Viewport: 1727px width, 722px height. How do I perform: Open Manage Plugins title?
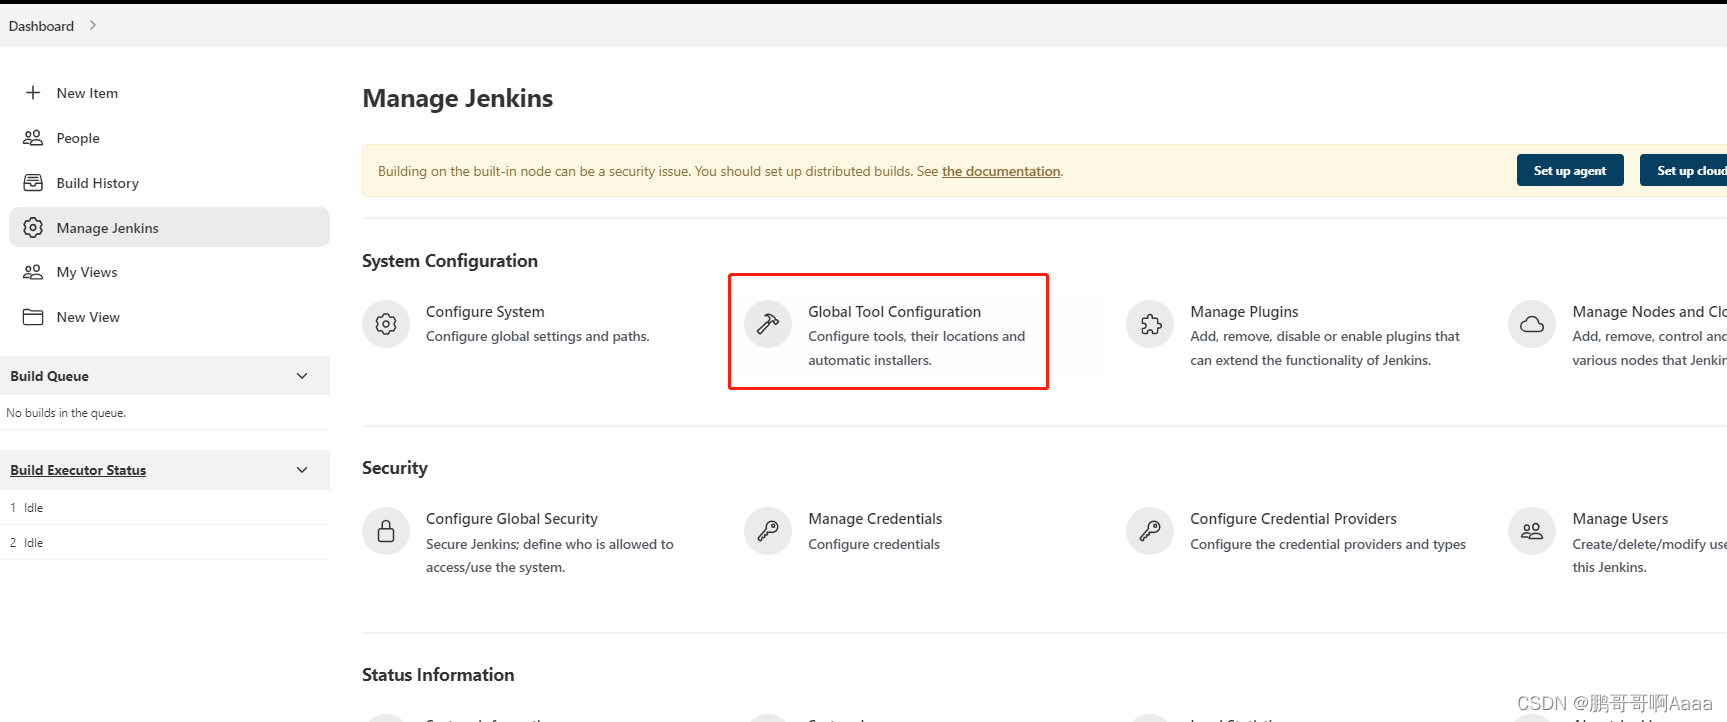click(1244, 312)
